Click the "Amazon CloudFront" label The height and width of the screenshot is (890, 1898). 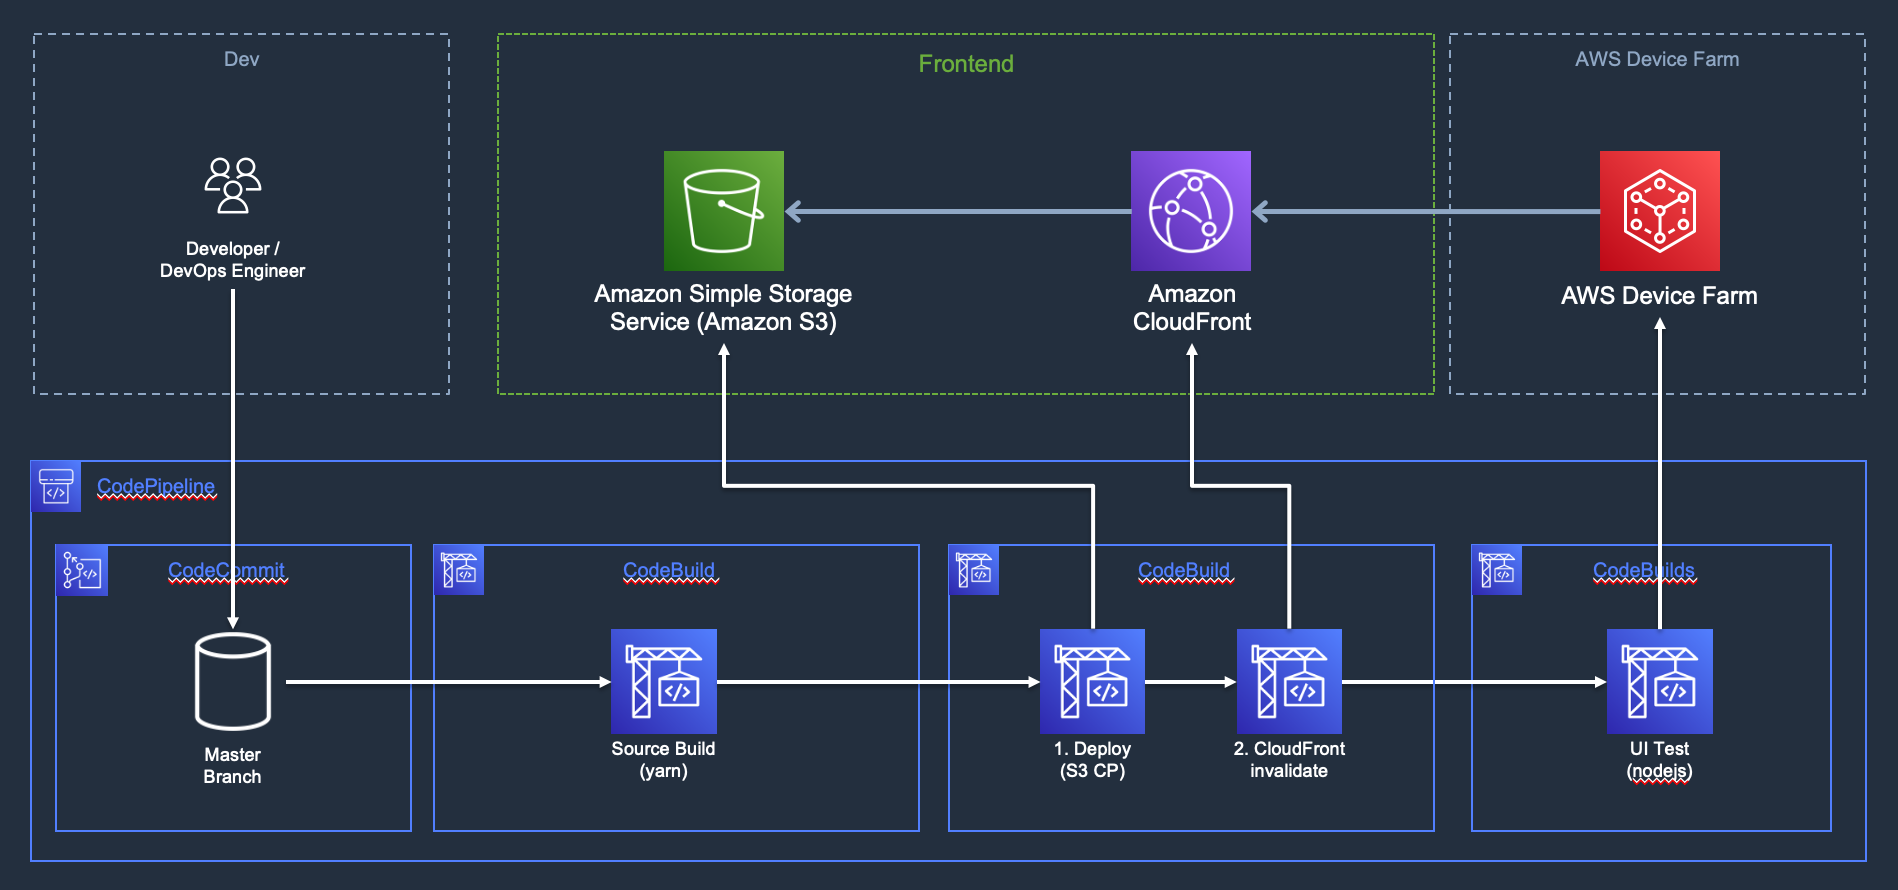pos(1192,308)
